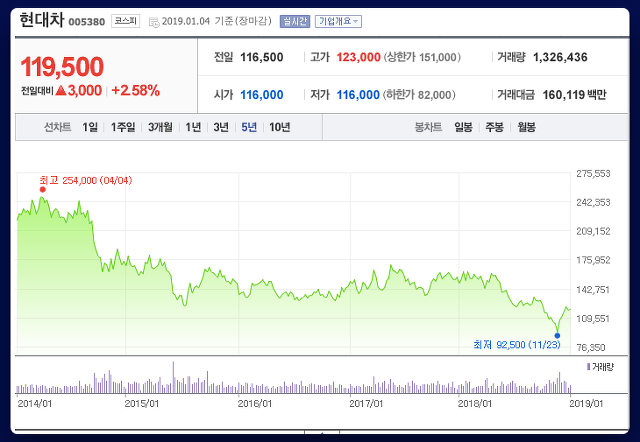Click the 2016/01 axis label
This screenshot has height=442, width=640.
point(255,403)
